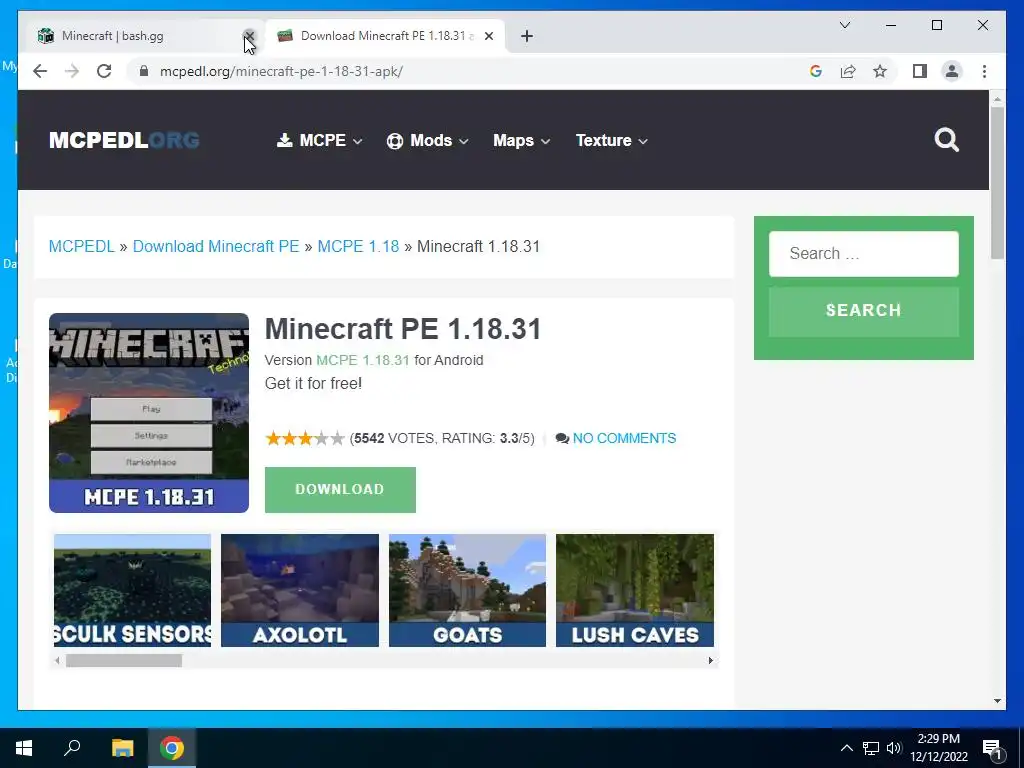Click the network tray icon
1024x768 pixels.
[x=871, y=748]
